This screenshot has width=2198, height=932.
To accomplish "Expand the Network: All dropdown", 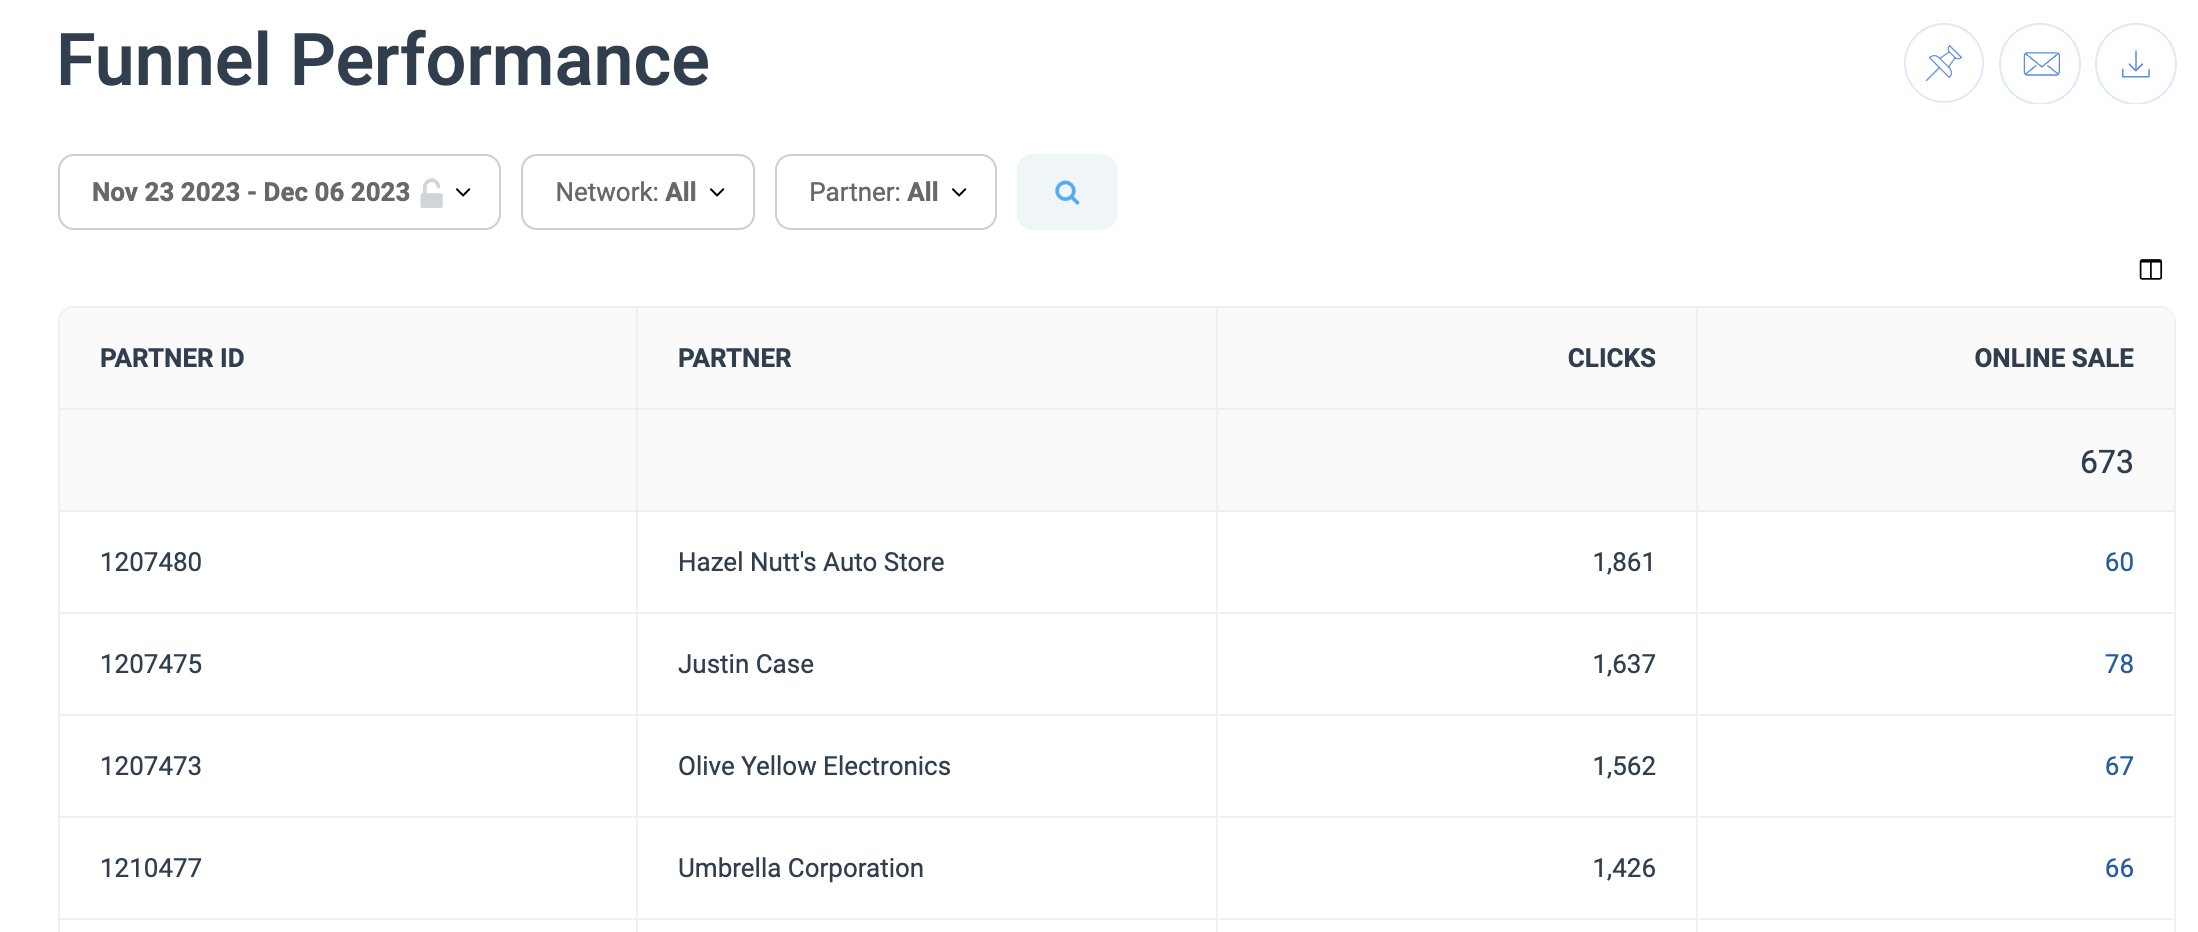I will [638, 192].
